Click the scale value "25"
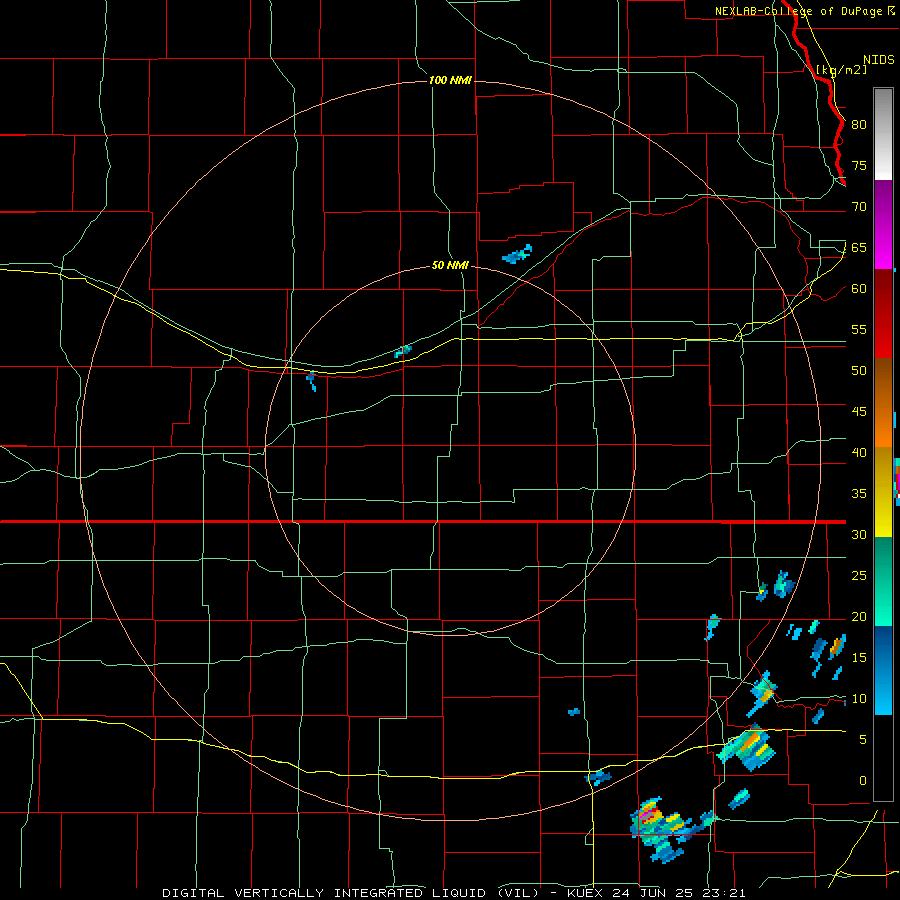The width and height of the screenshot is (900, 900). [x=859, y=576]
